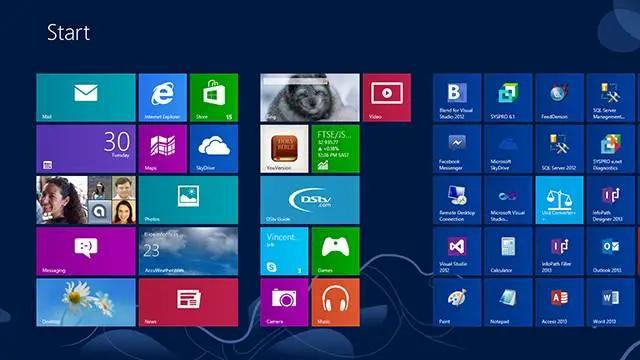
Task: Open the Music headphones tile
Action: point(336,302)
